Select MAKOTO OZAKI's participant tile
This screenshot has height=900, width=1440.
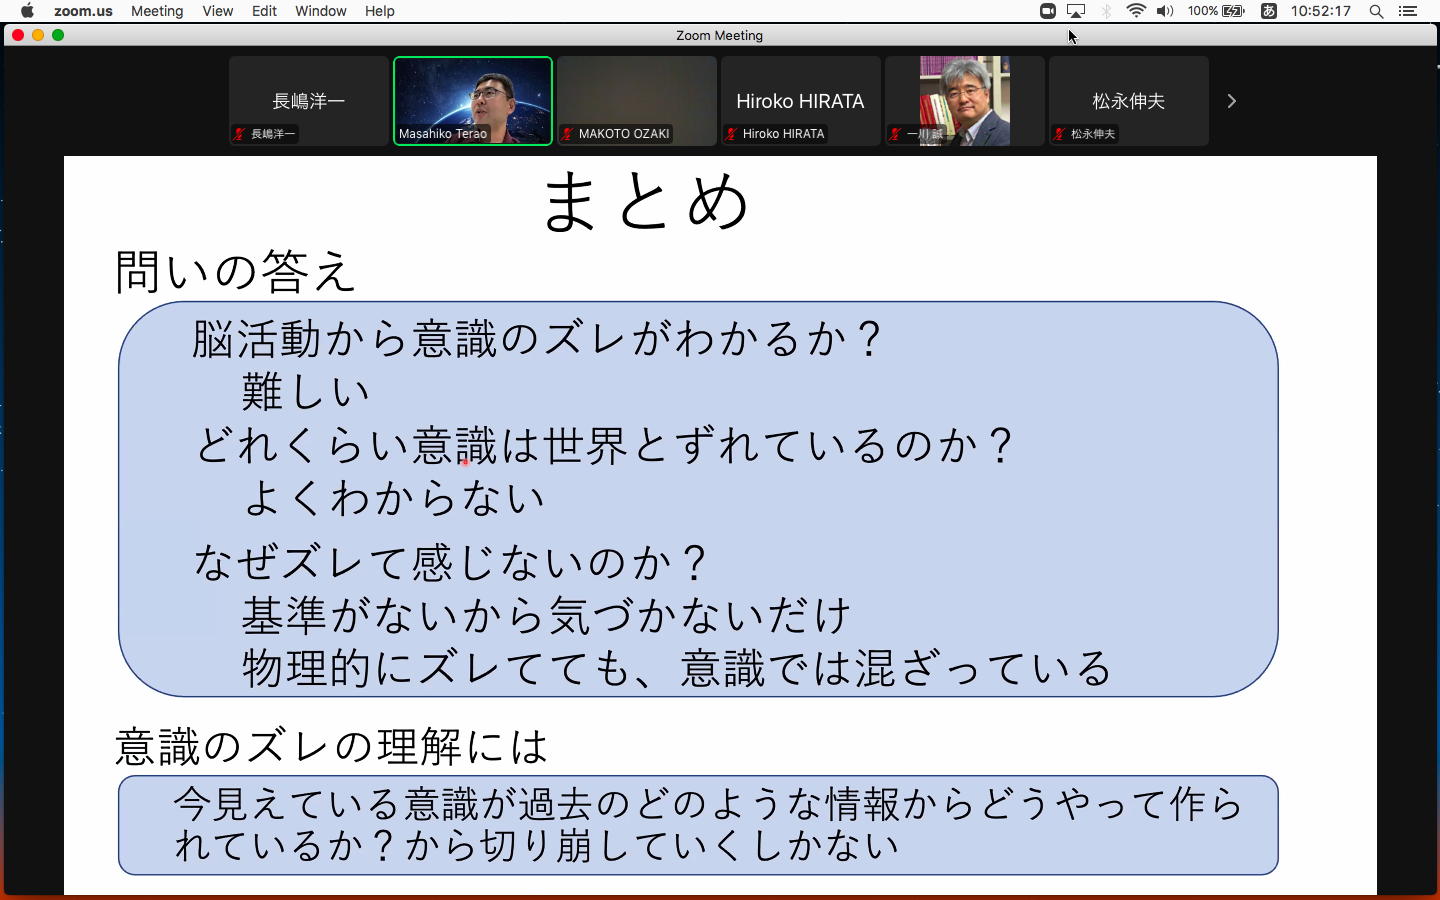click(x=637, y=101)
